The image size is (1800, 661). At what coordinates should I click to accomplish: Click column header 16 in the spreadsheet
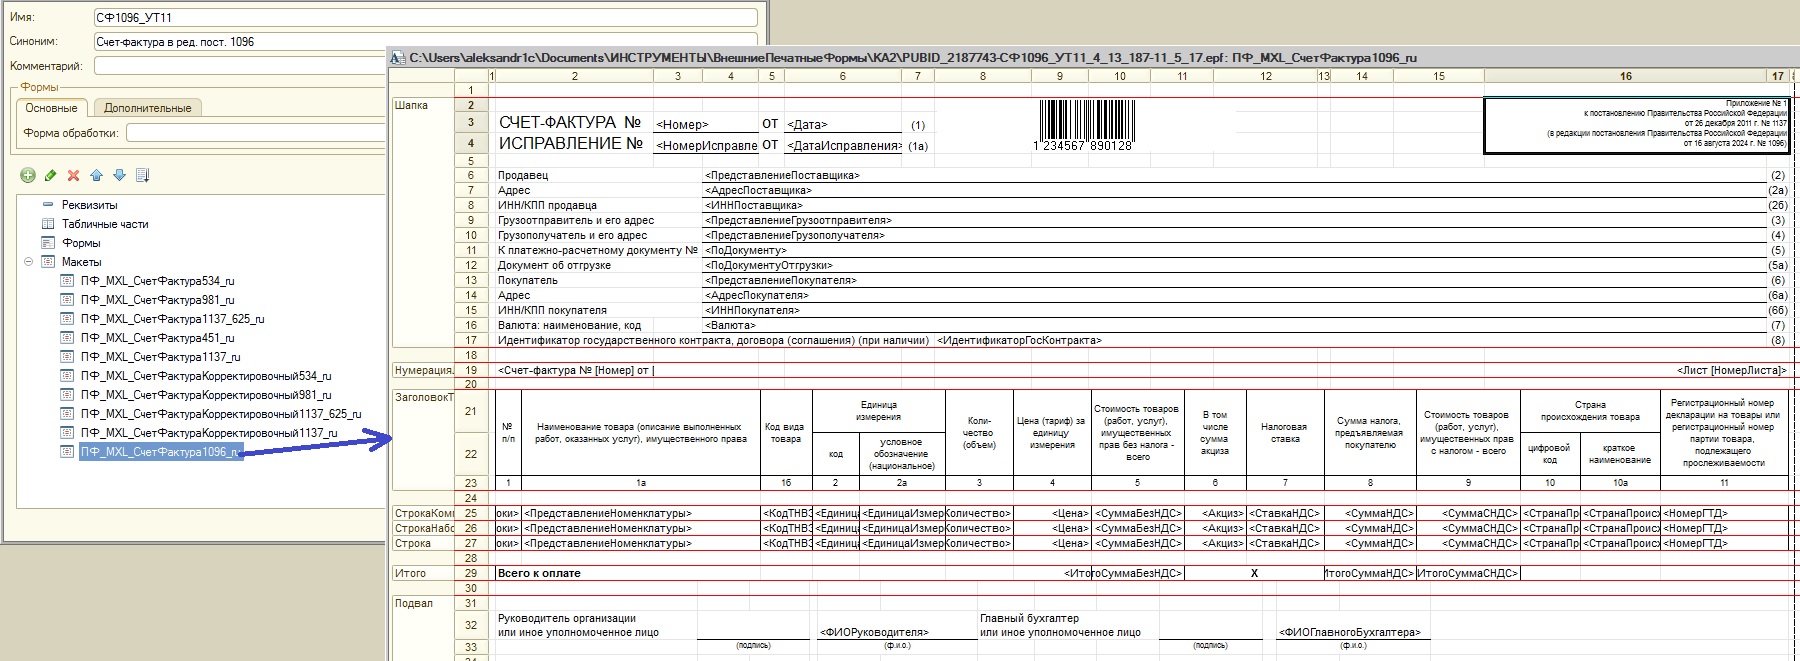(x=1626, y=76)
